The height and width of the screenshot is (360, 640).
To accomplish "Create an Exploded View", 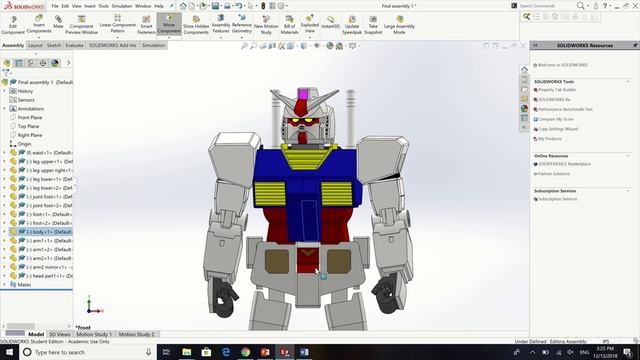I will [x=310, y=24].
